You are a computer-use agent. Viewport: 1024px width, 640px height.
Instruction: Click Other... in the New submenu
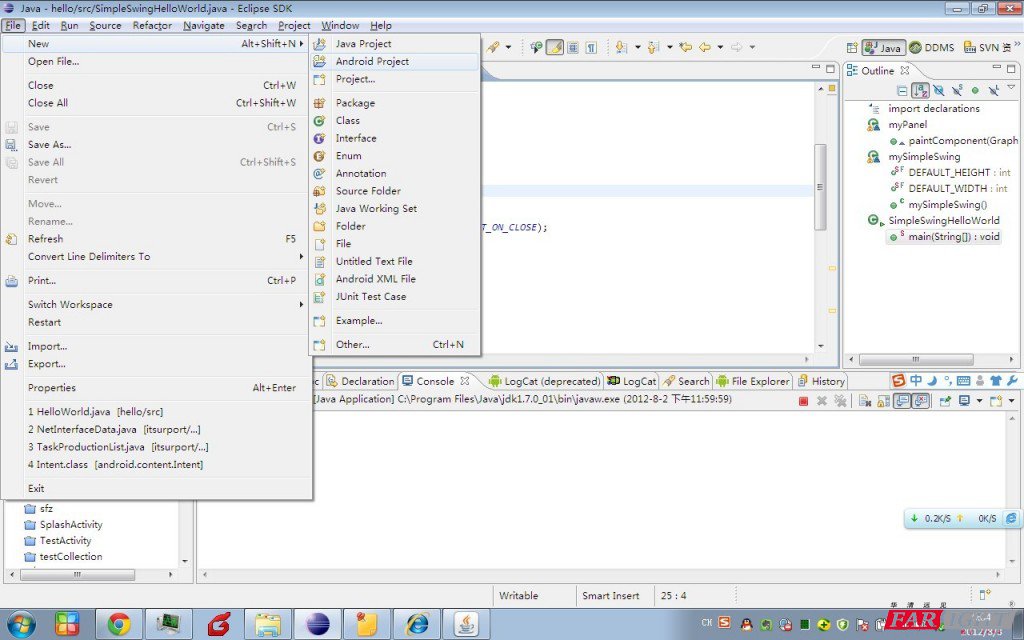pyautogui.click(x=395, y=345)
